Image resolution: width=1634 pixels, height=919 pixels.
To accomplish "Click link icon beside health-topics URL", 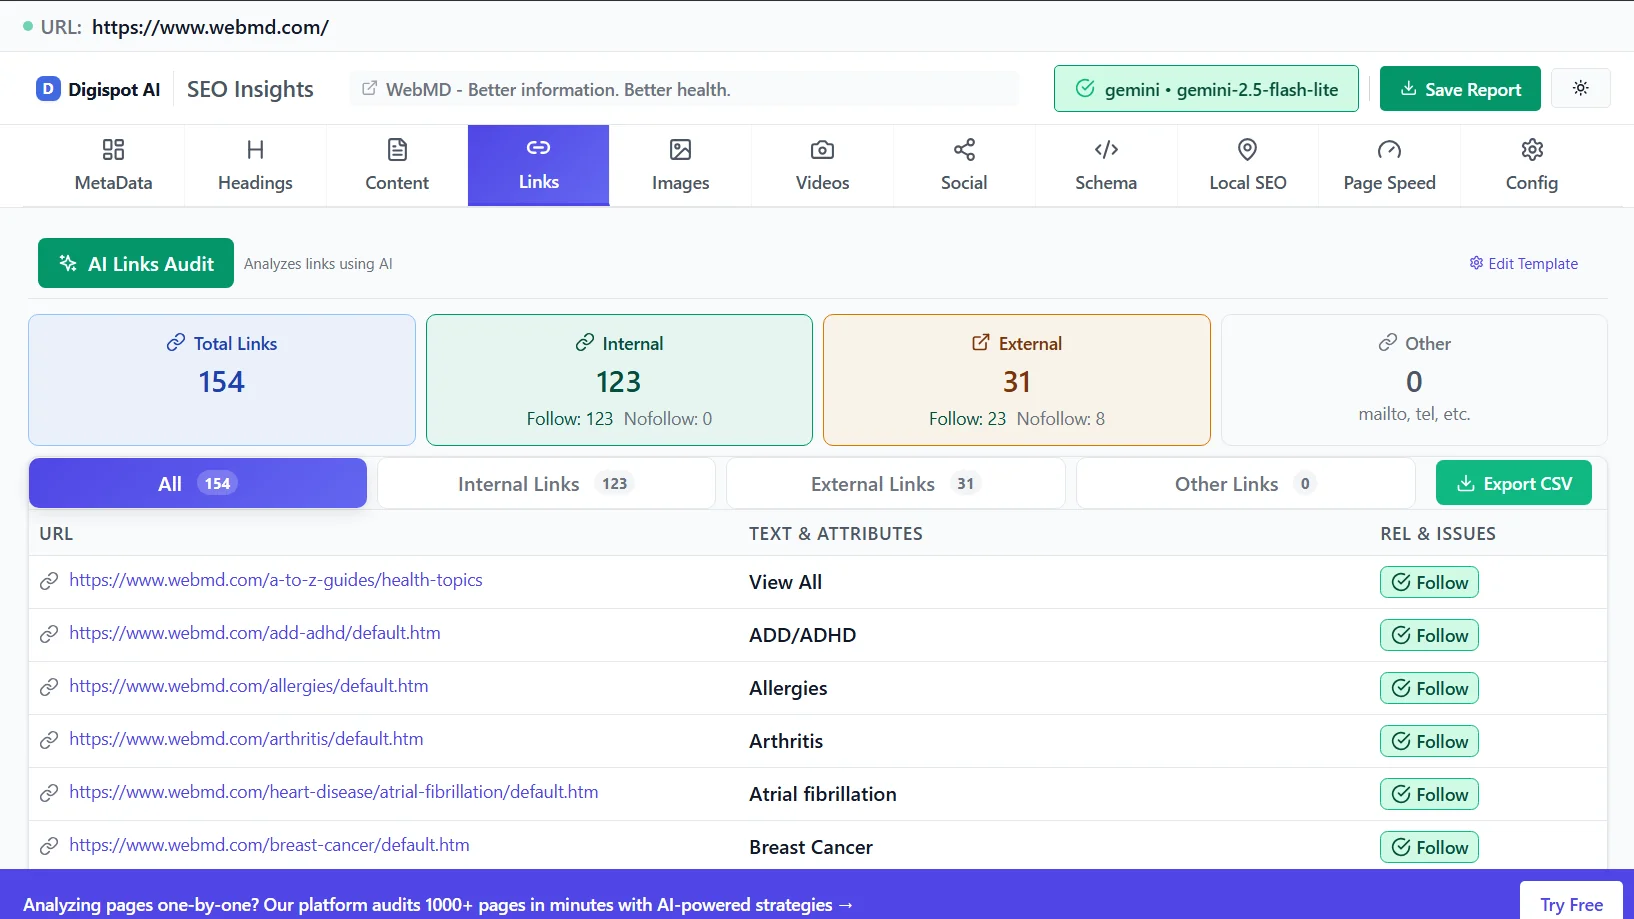I will pos(49,581).
